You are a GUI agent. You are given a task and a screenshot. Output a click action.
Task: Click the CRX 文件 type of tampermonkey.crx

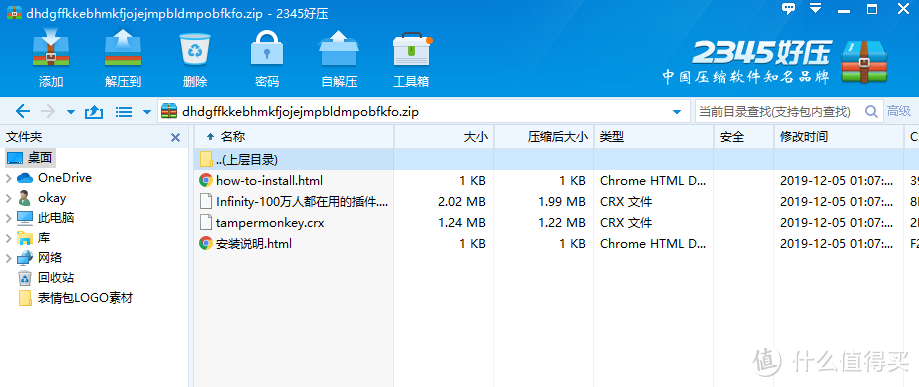(x=626, y=223)
